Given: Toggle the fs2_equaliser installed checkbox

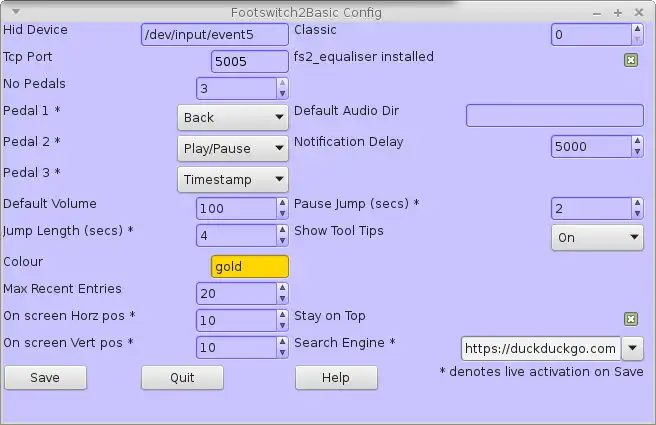Looking at the screenshot, I should pos(631,61).
